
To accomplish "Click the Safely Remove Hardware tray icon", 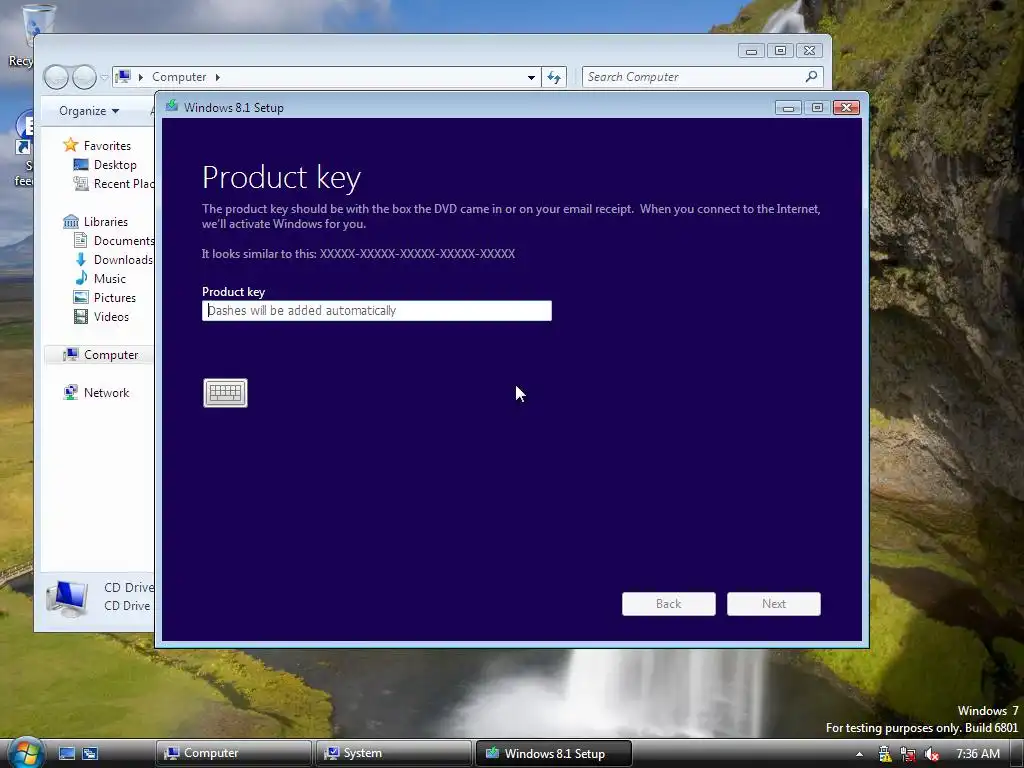I will (884, 754).
